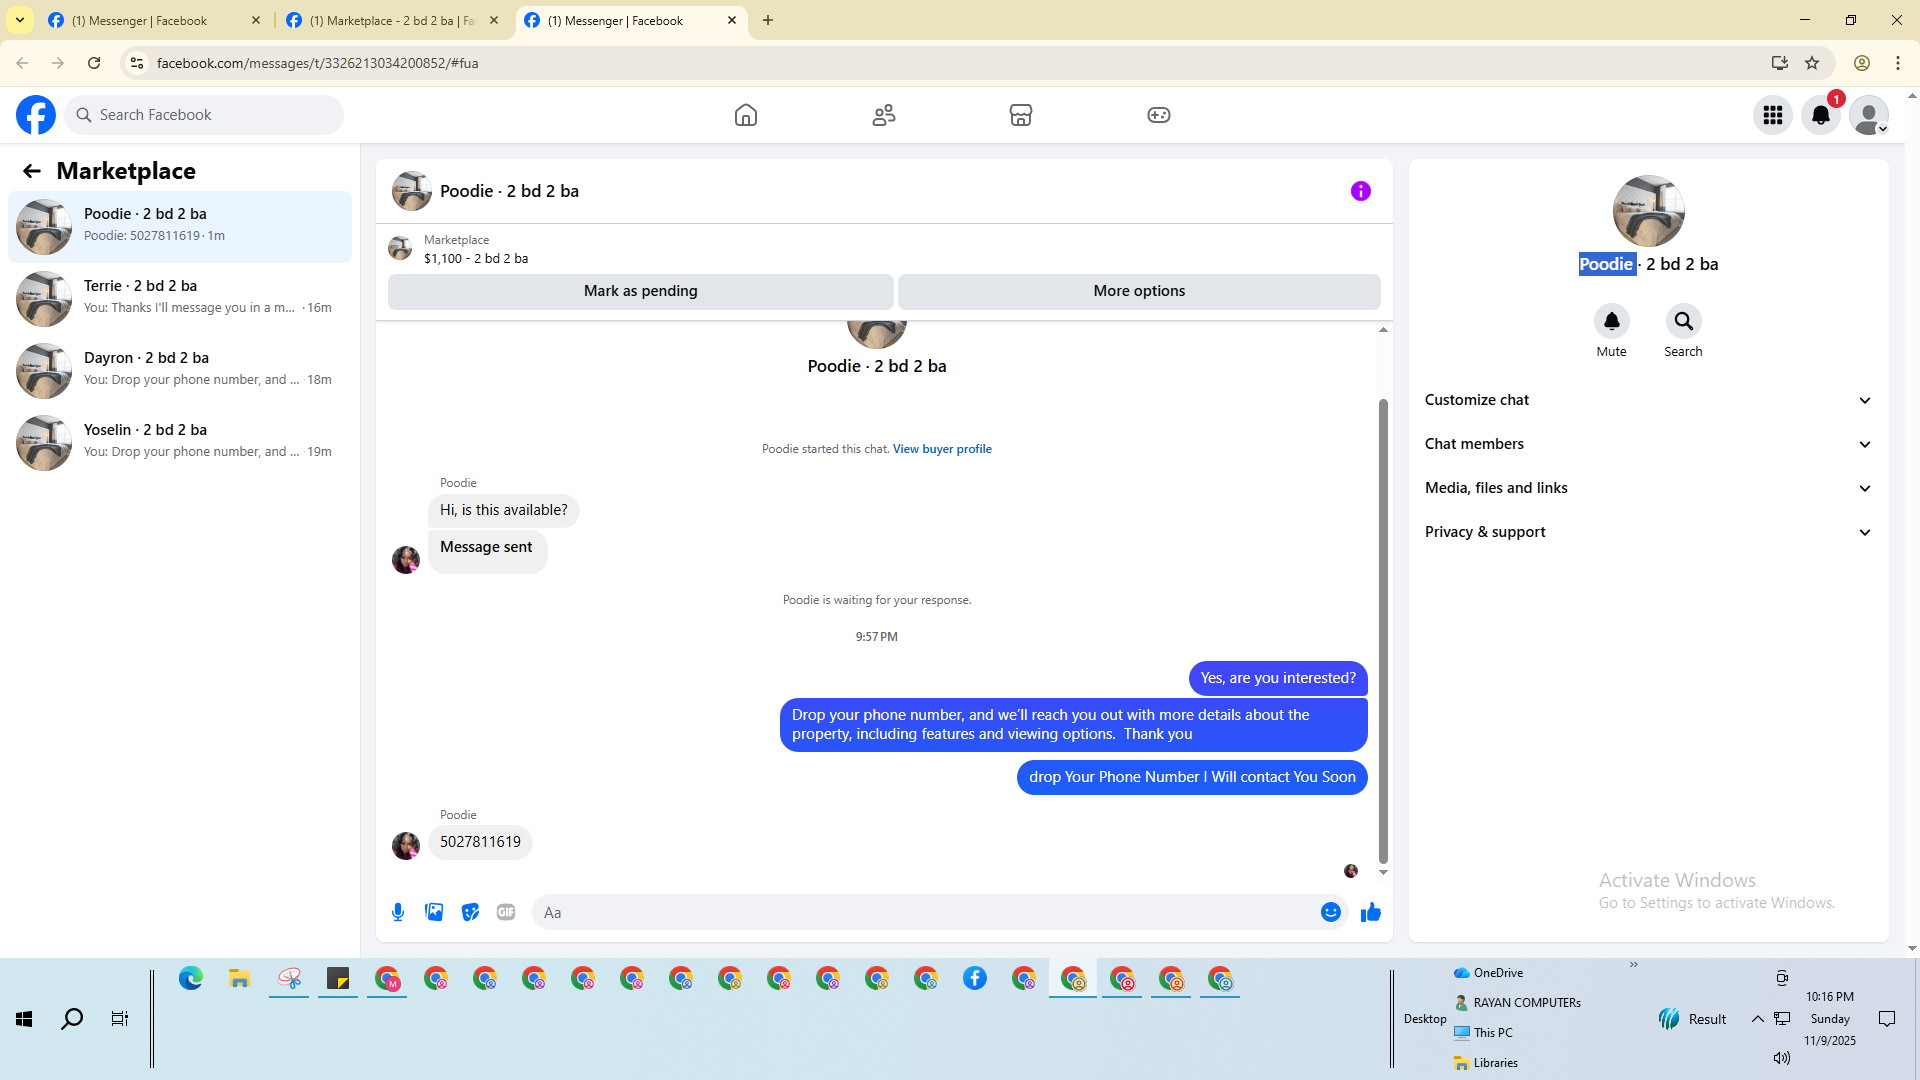The height and width of the screenshot is (1080, 1920).
Task: Click the message "Yes, are you interested?"
Action: 1278,678
